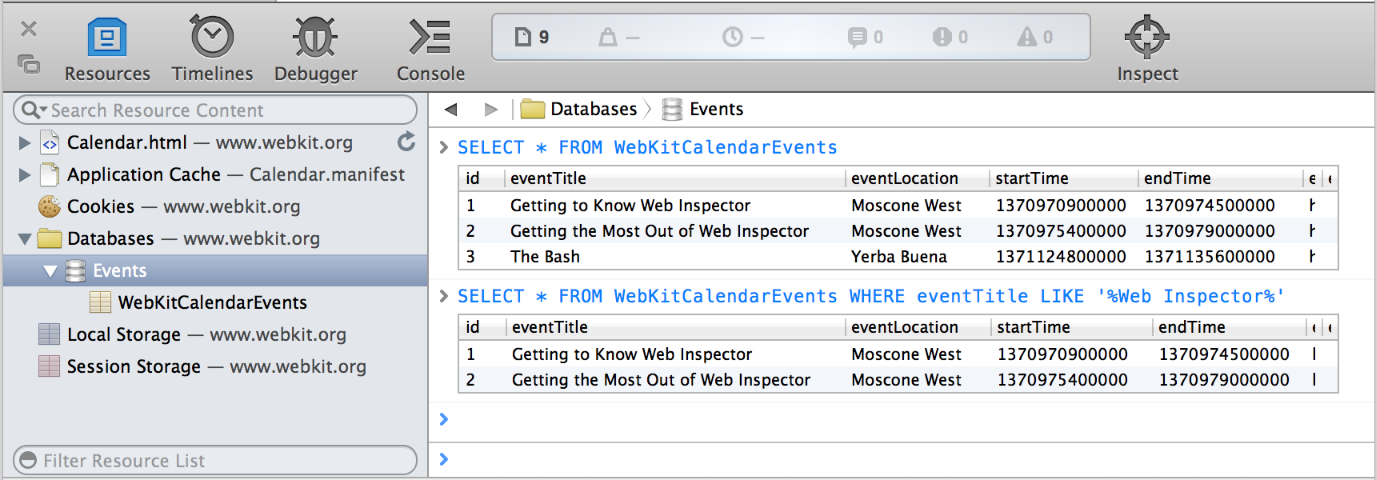The width and height of the screenshot is (1377, 480).
Task: Show the Console panel
Action: 430,48
